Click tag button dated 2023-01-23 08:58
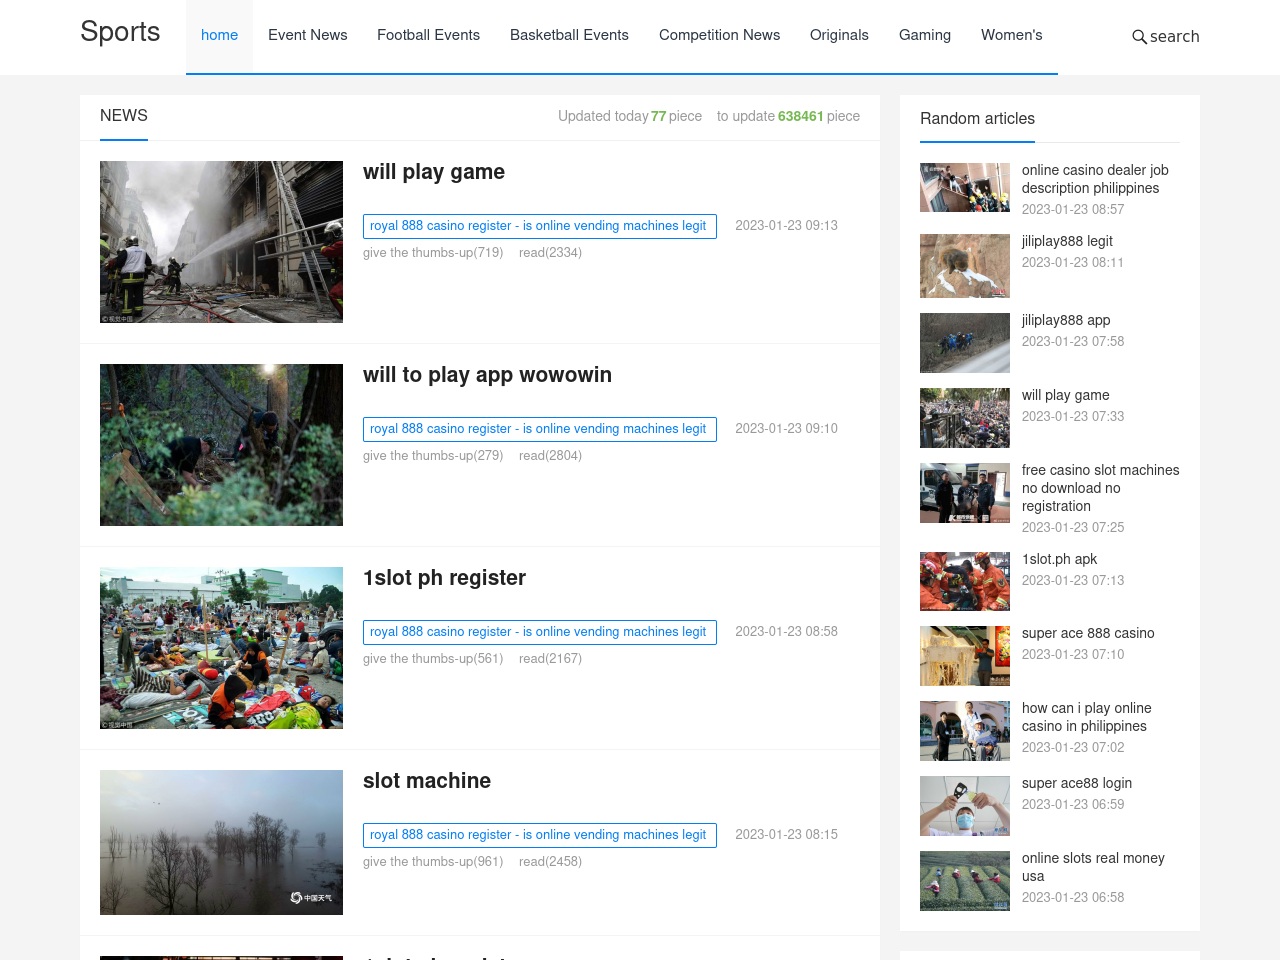This screenshot has height=960, width=1280. (540, 632)
